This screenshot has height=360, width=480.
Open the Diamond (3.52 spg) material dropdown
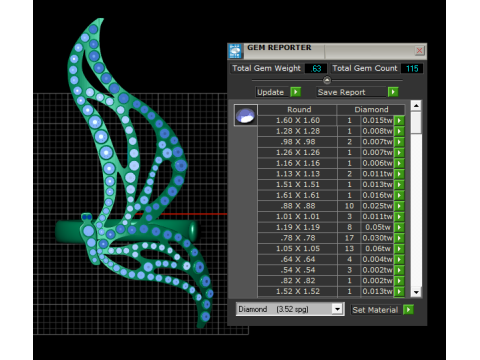click(337, 309)
